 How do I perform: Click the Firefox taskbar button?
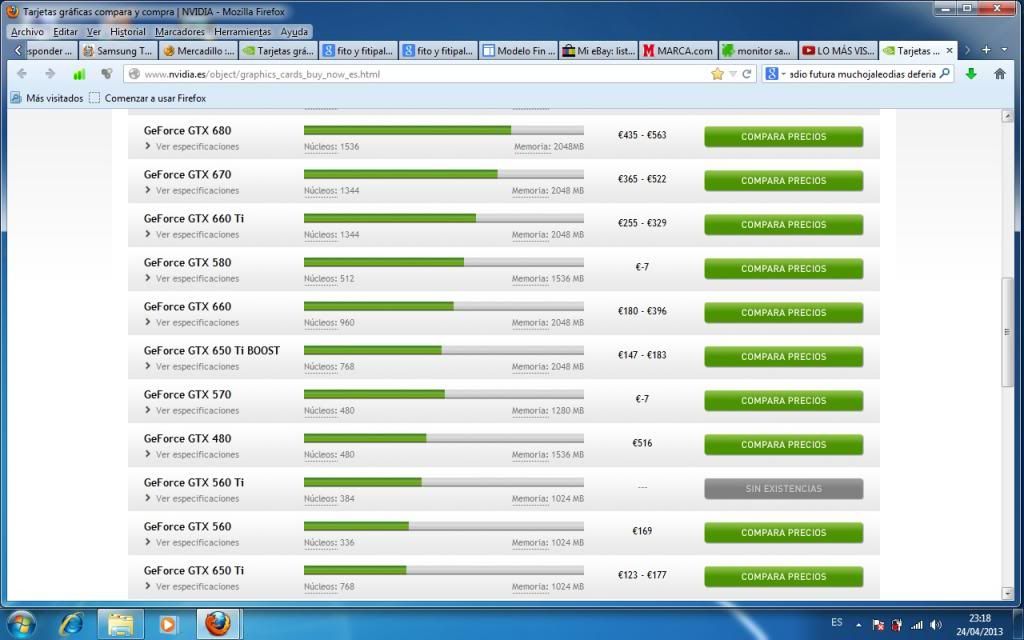tap(217, 624)
